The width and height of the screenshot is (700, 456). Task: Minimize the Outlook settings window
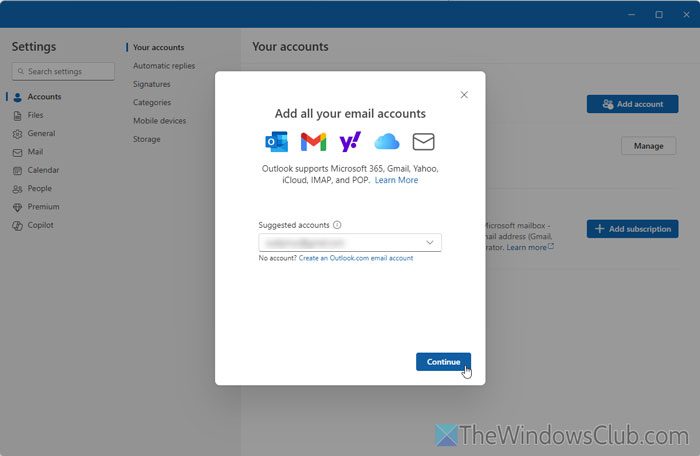tap(631, 14)
